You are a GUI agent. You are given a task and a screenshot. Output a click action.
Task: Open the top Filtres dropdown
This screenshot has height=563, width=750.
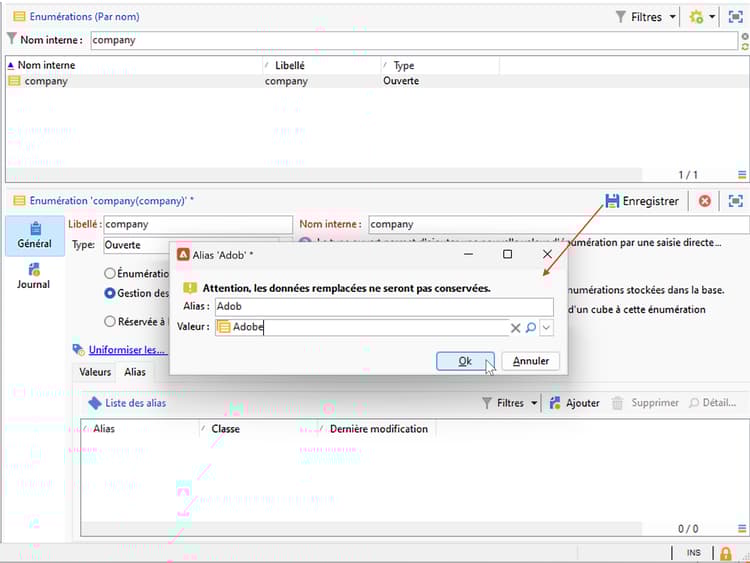coord(645,17)
